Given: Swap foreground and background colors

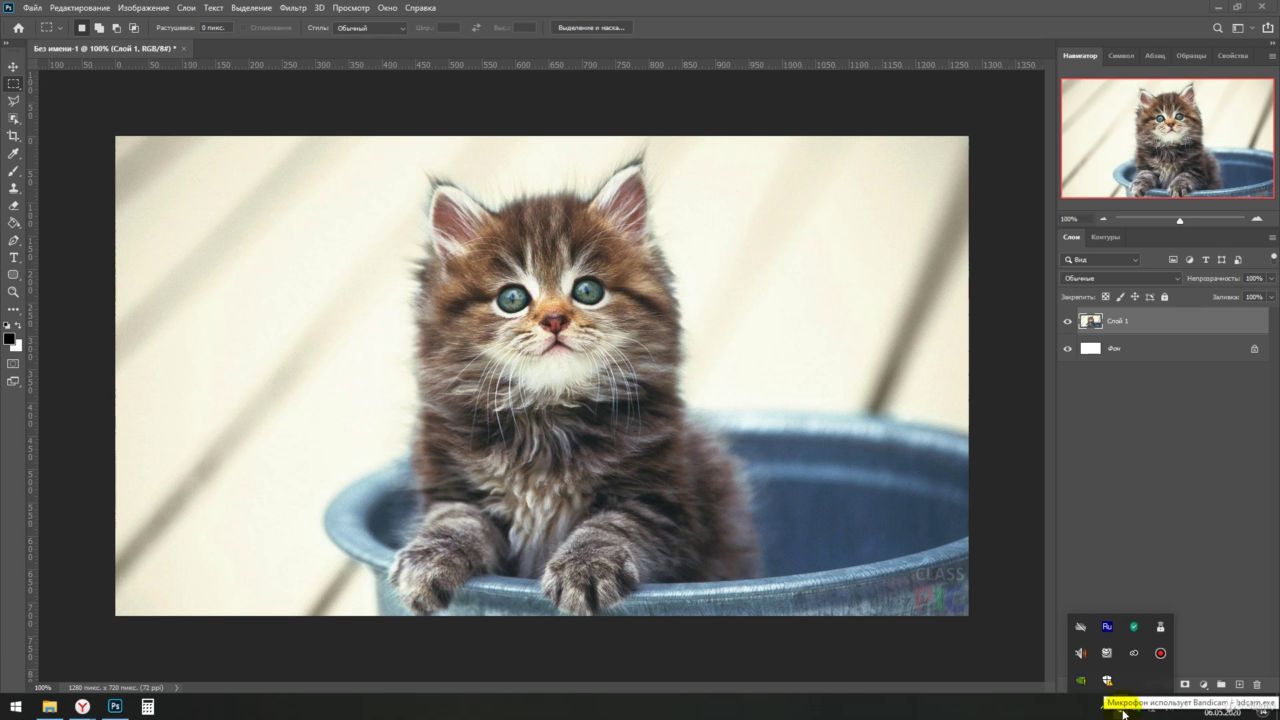Looking at the screenshot, I should point(18,326).
